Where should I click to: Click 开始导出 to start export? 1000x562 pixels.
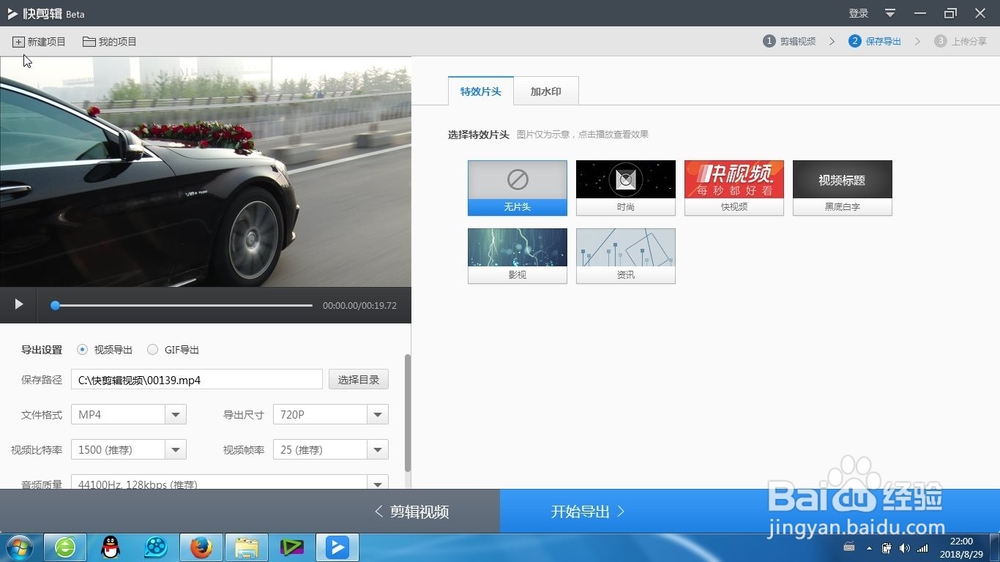point(587,512)
